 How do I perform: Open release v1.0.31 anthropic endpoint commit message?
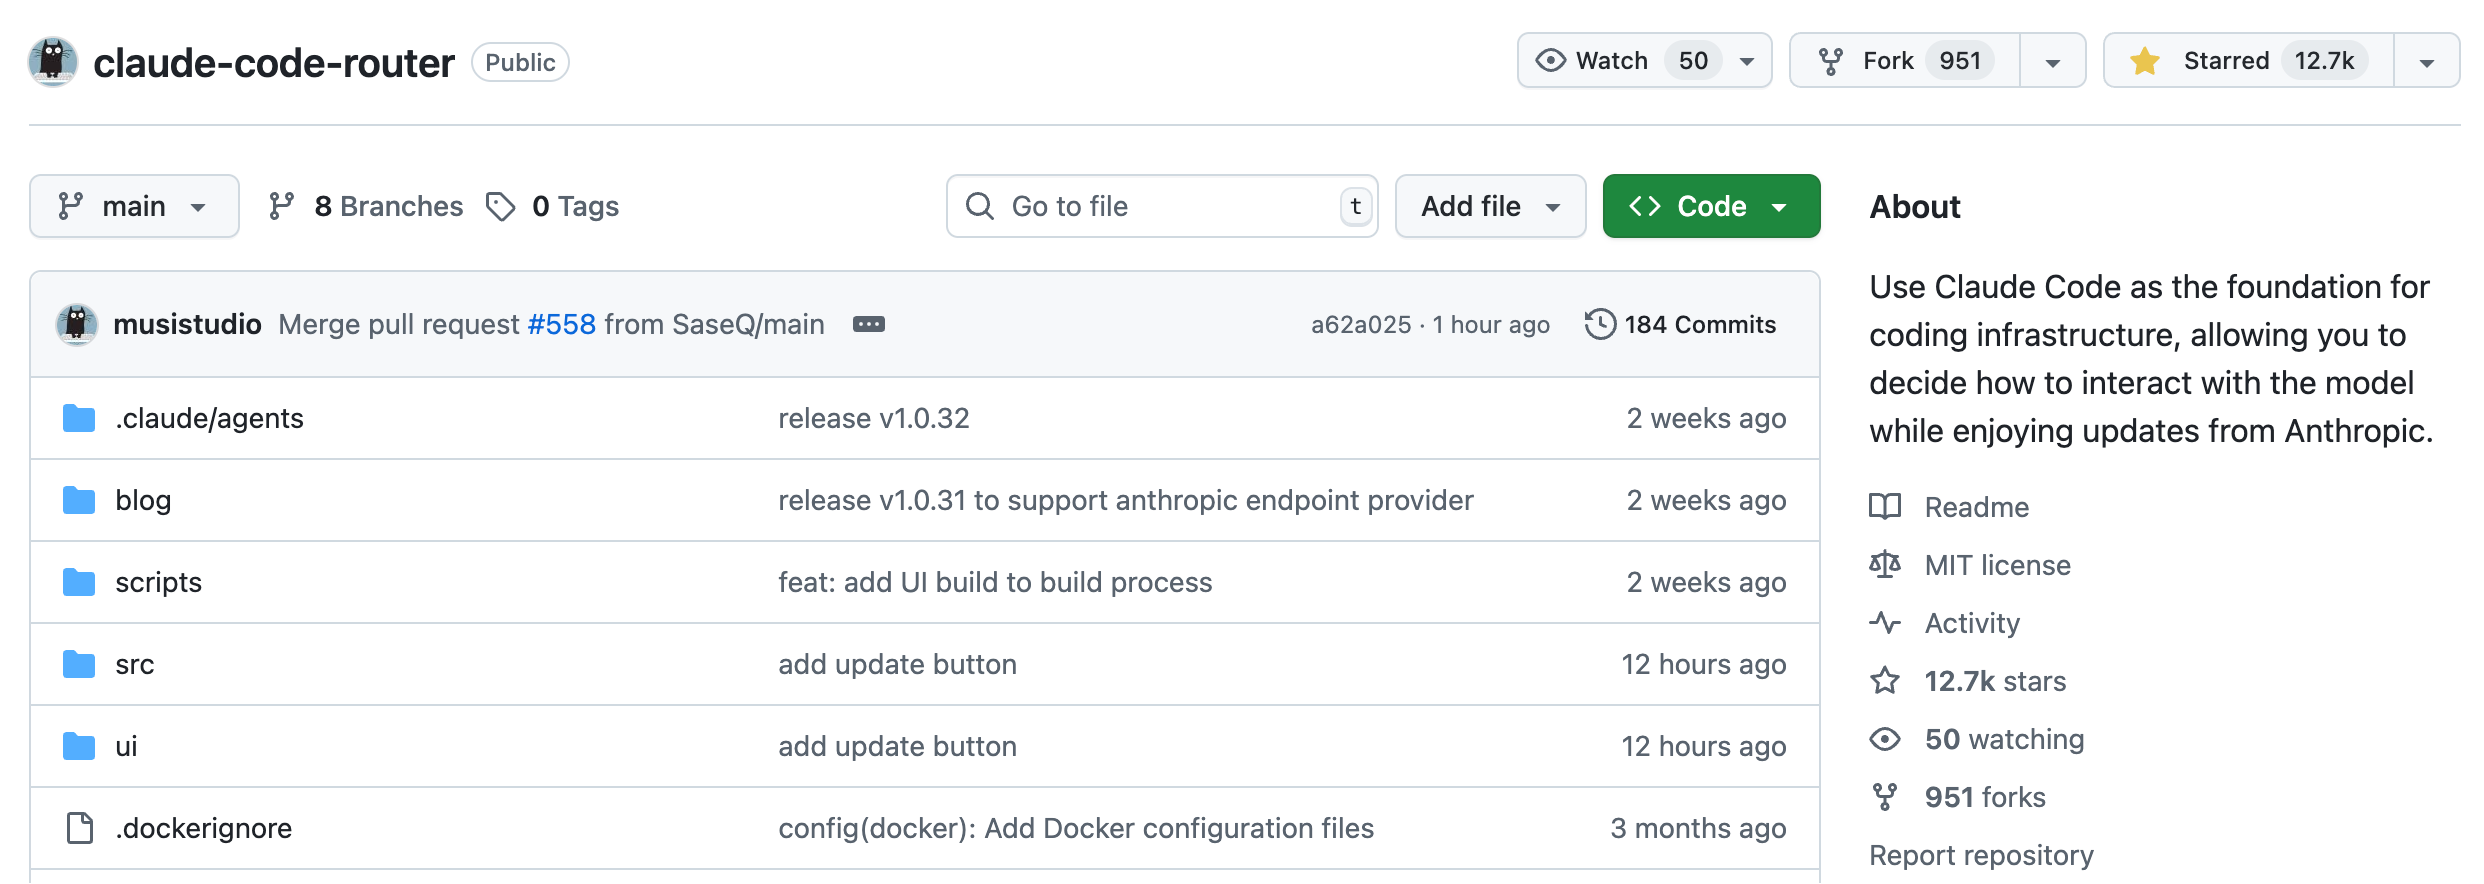[1126, 500]
